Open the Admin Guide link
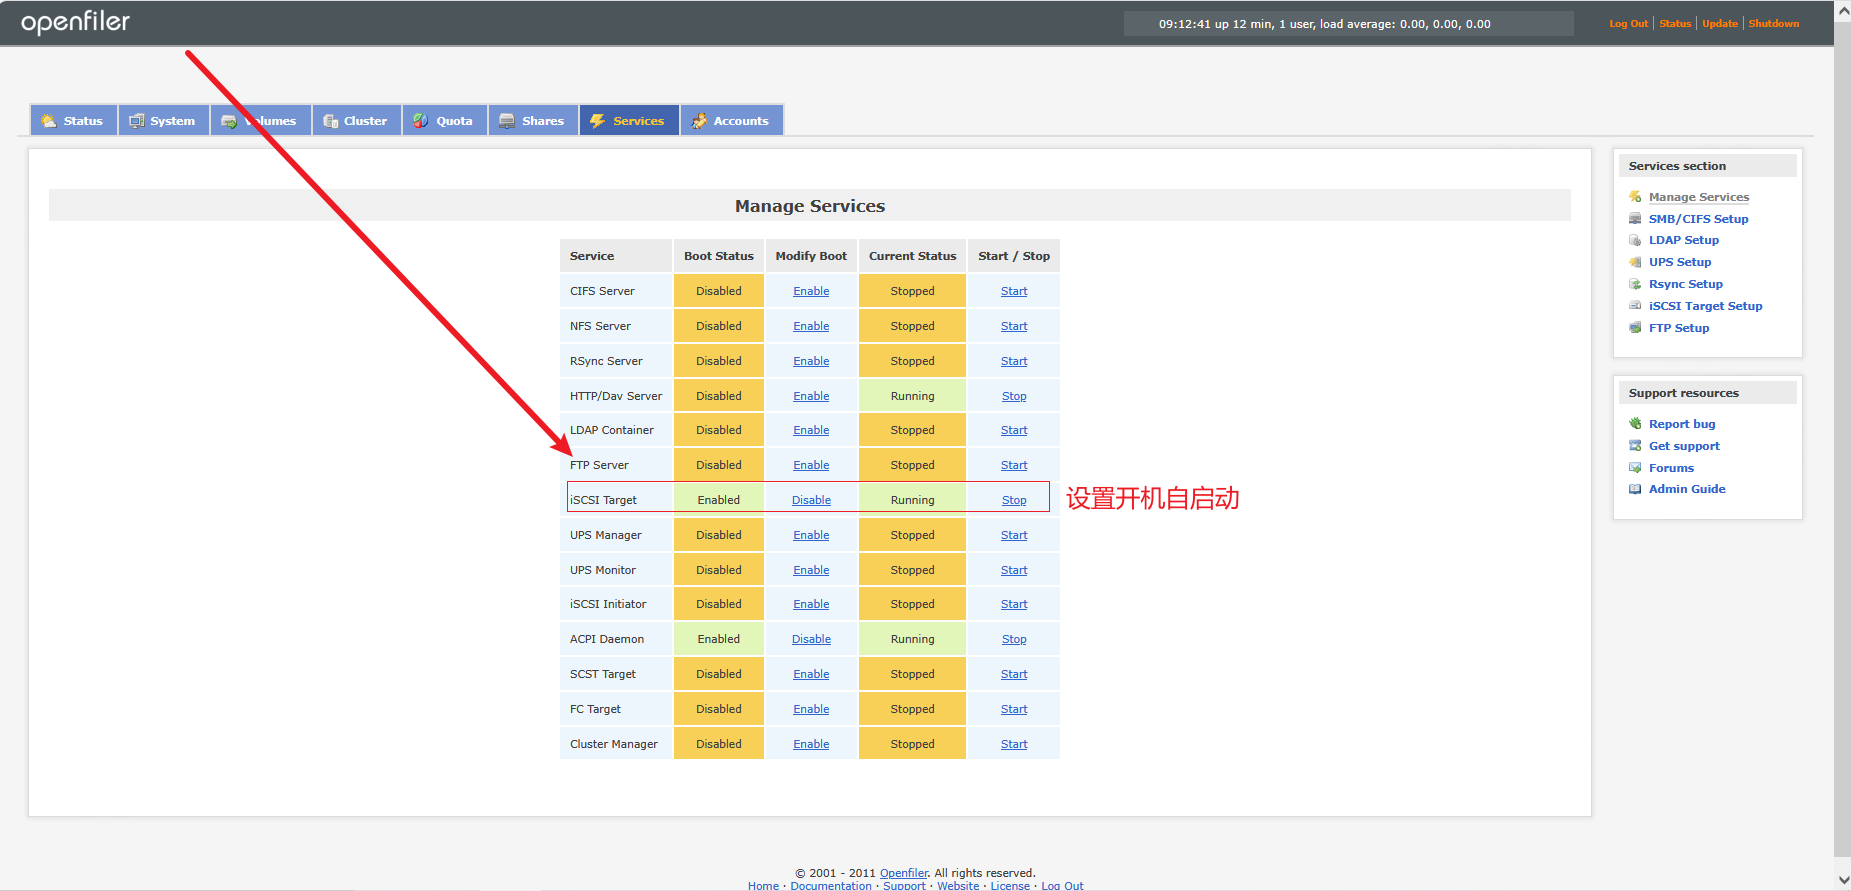Viewport: 1851px width, 891px height. coord(1687,489)
